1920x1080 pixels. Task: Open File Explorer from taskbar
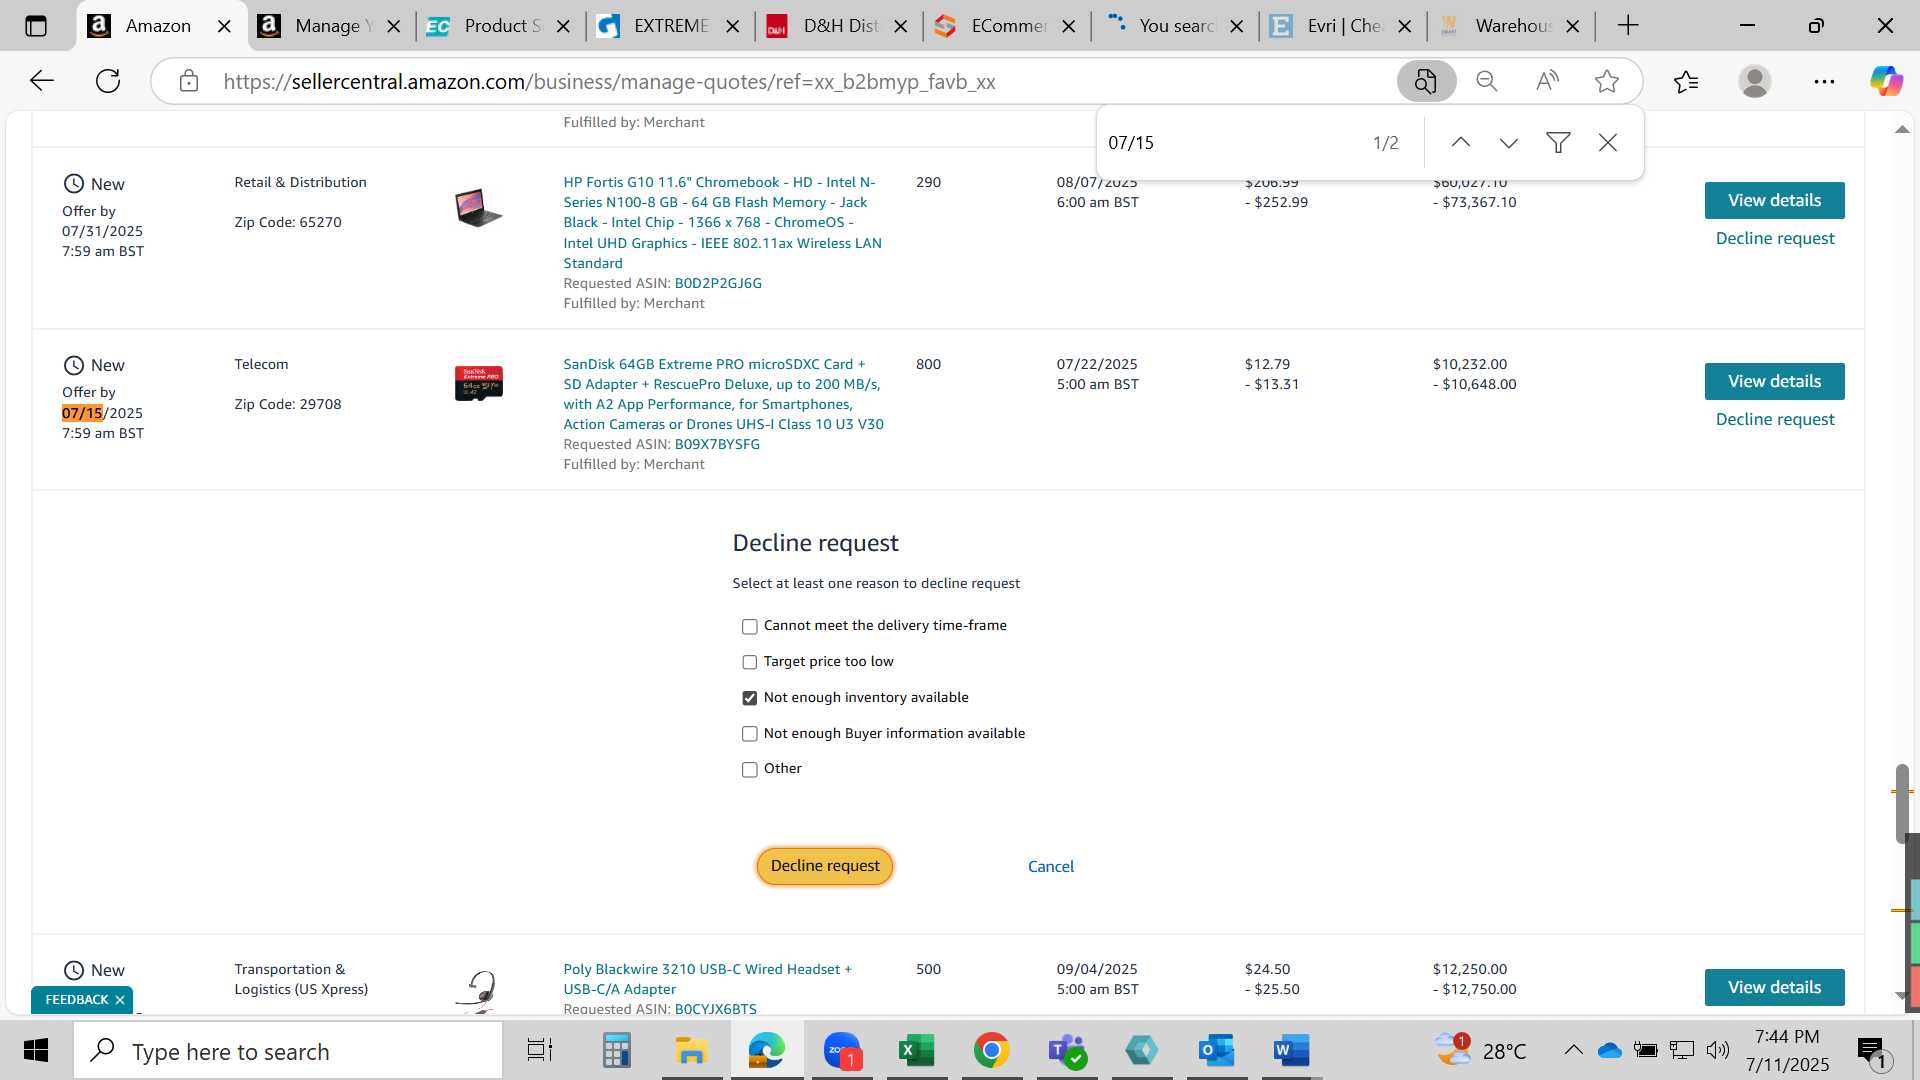pos(691,1051)
